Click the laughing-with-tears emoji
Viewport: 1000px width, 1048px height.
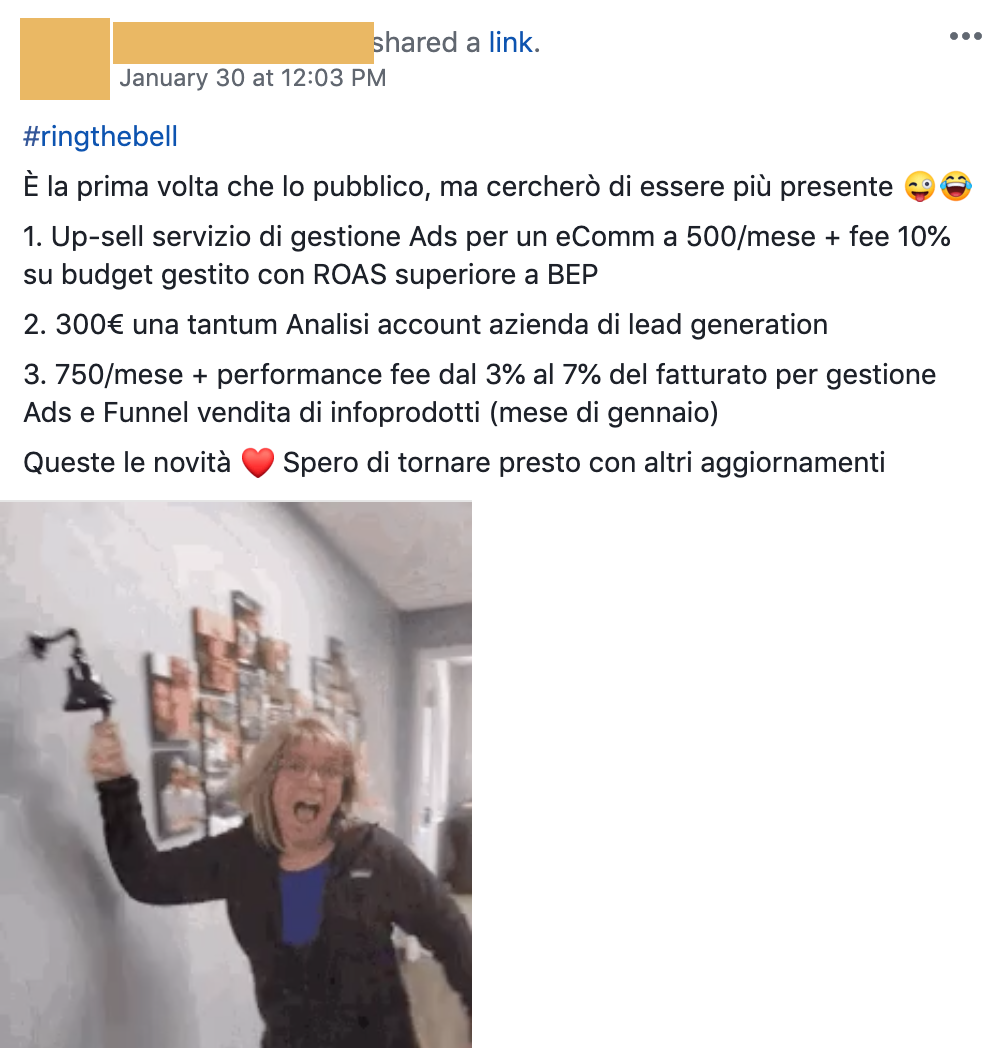[956, 186]
